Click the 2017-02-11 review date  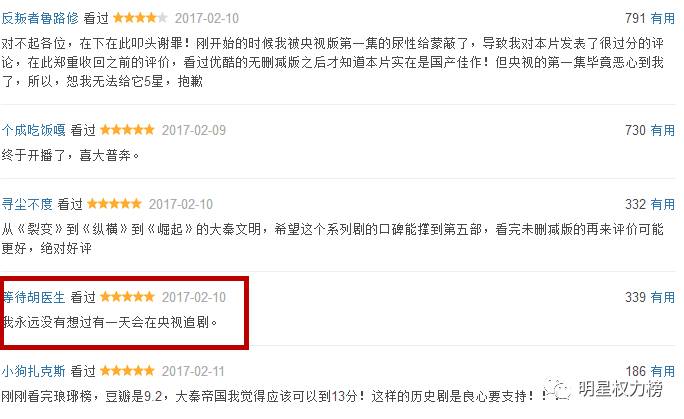click(x=193, y=371)
